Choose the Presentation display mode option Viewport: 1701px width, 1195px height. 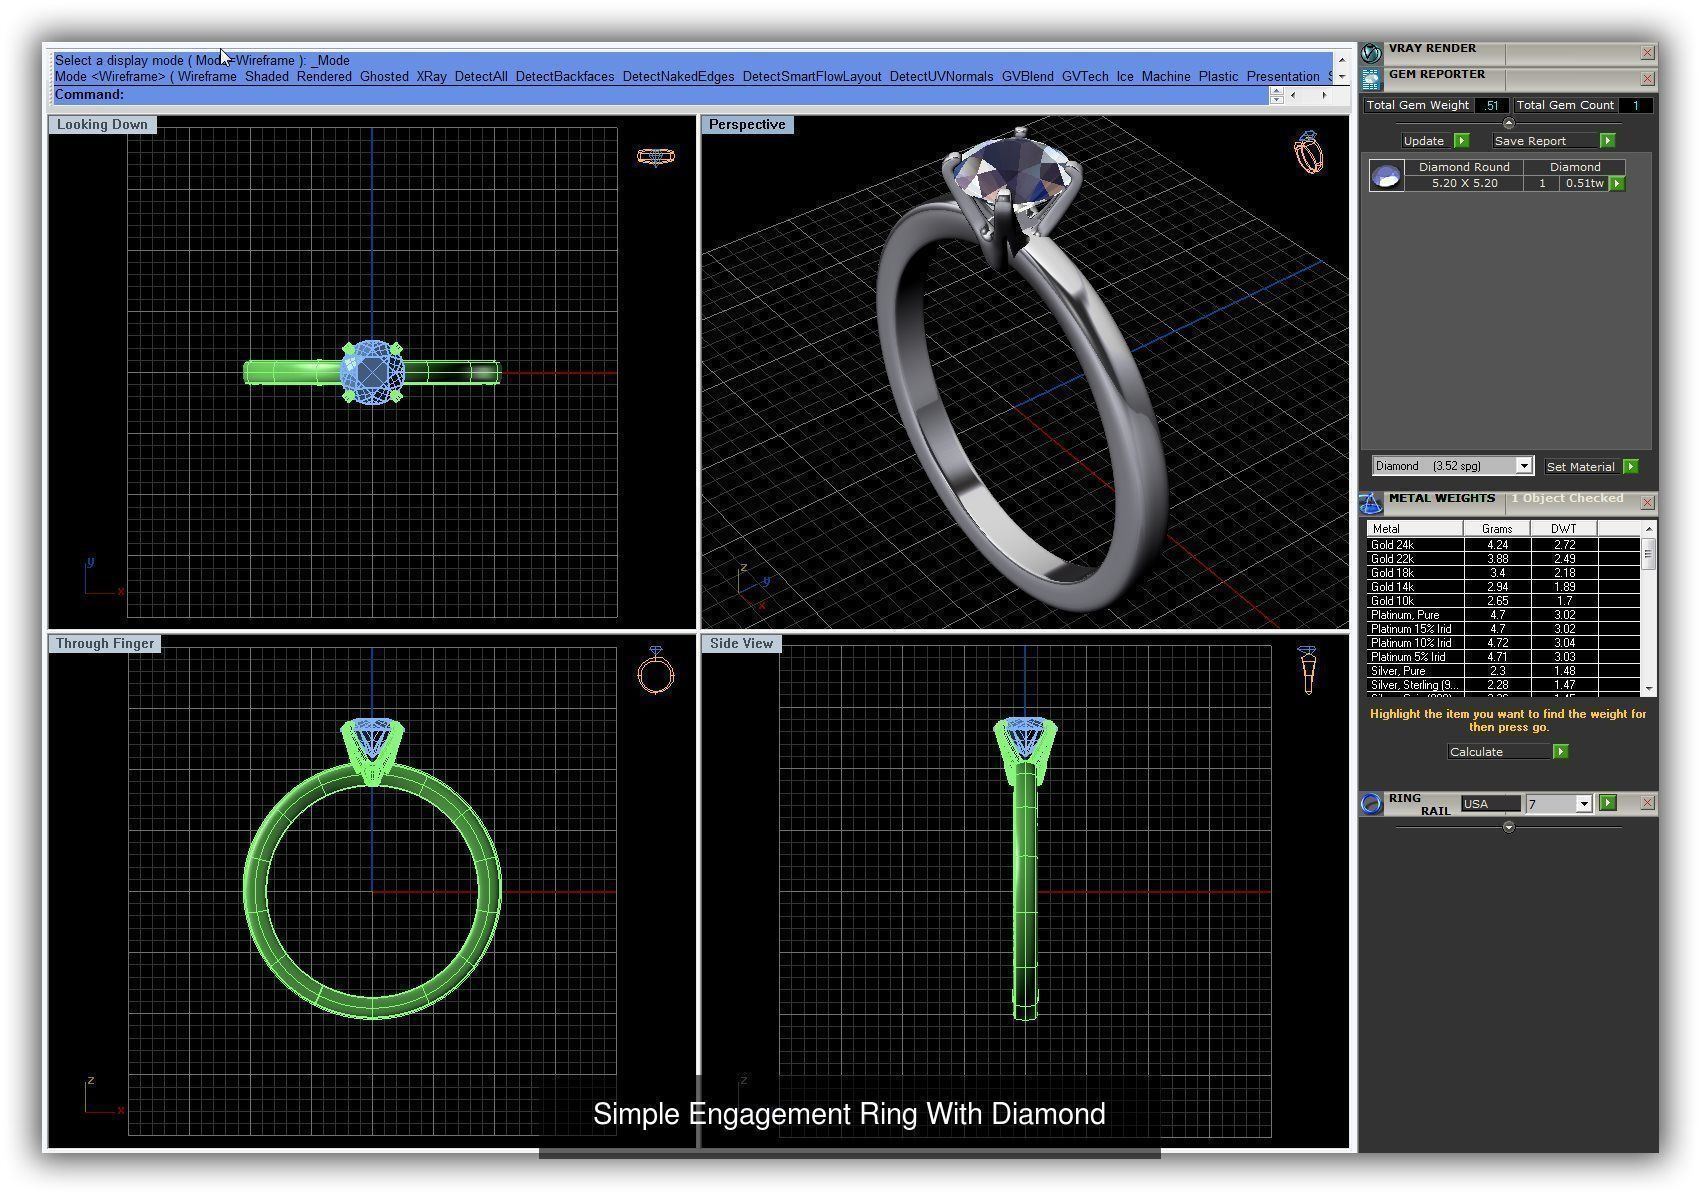click(1283, 77)
